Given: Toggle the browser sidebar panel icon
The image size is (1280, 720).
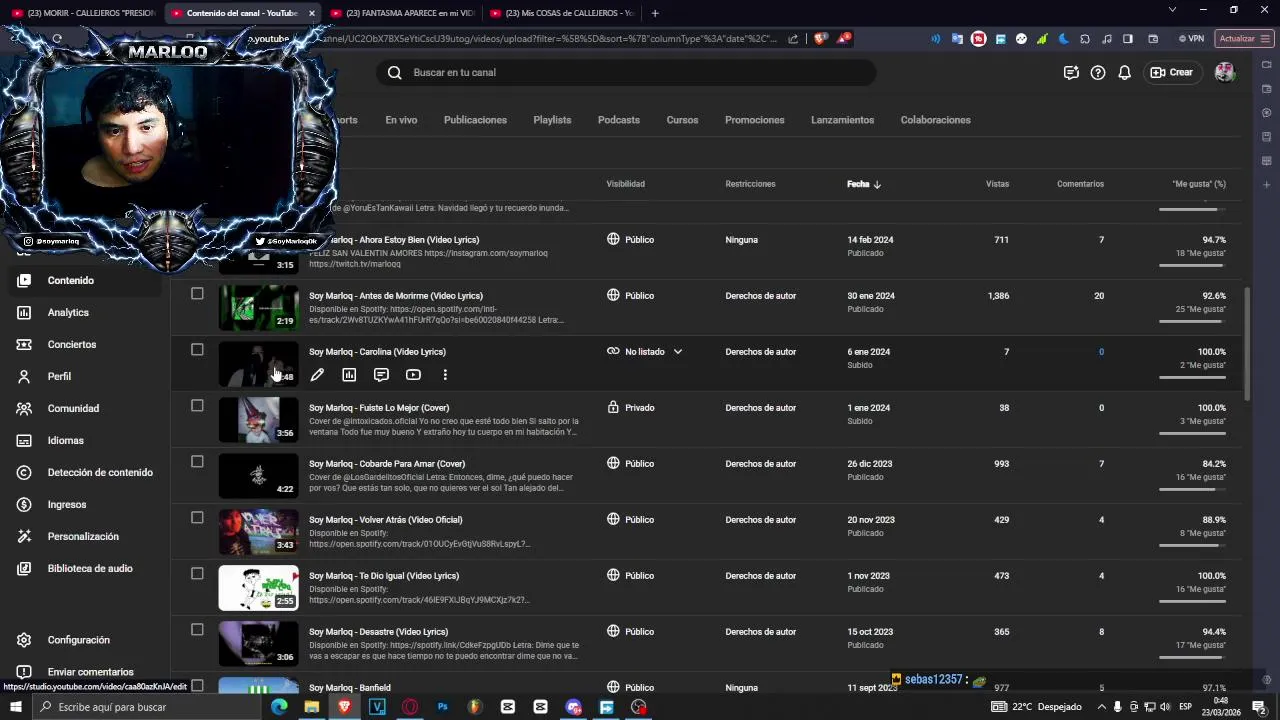Looking at the screenshot, I should click(x=1128, y=39).
